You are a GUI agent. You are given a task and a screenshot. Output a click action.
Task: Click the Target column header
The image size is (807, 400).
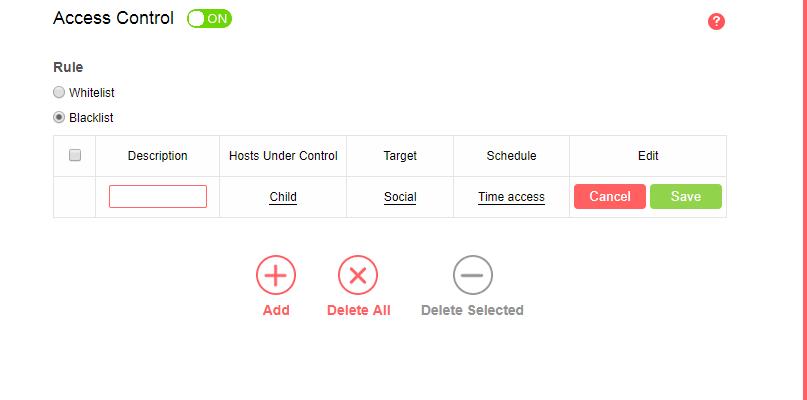[400, 156]
